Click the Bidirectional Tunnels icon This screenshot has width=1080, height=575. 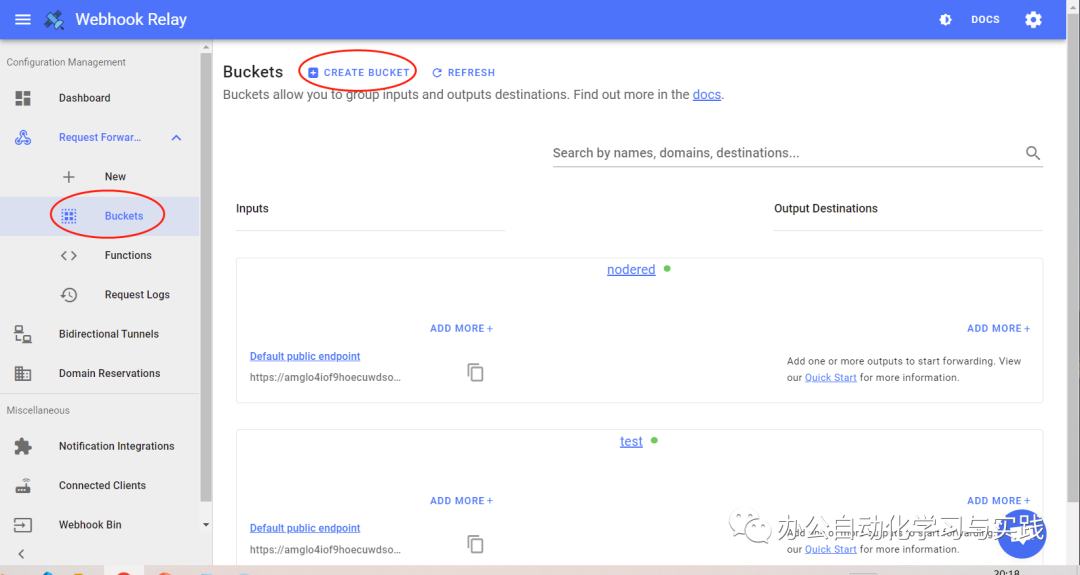[x=23, y=334]
